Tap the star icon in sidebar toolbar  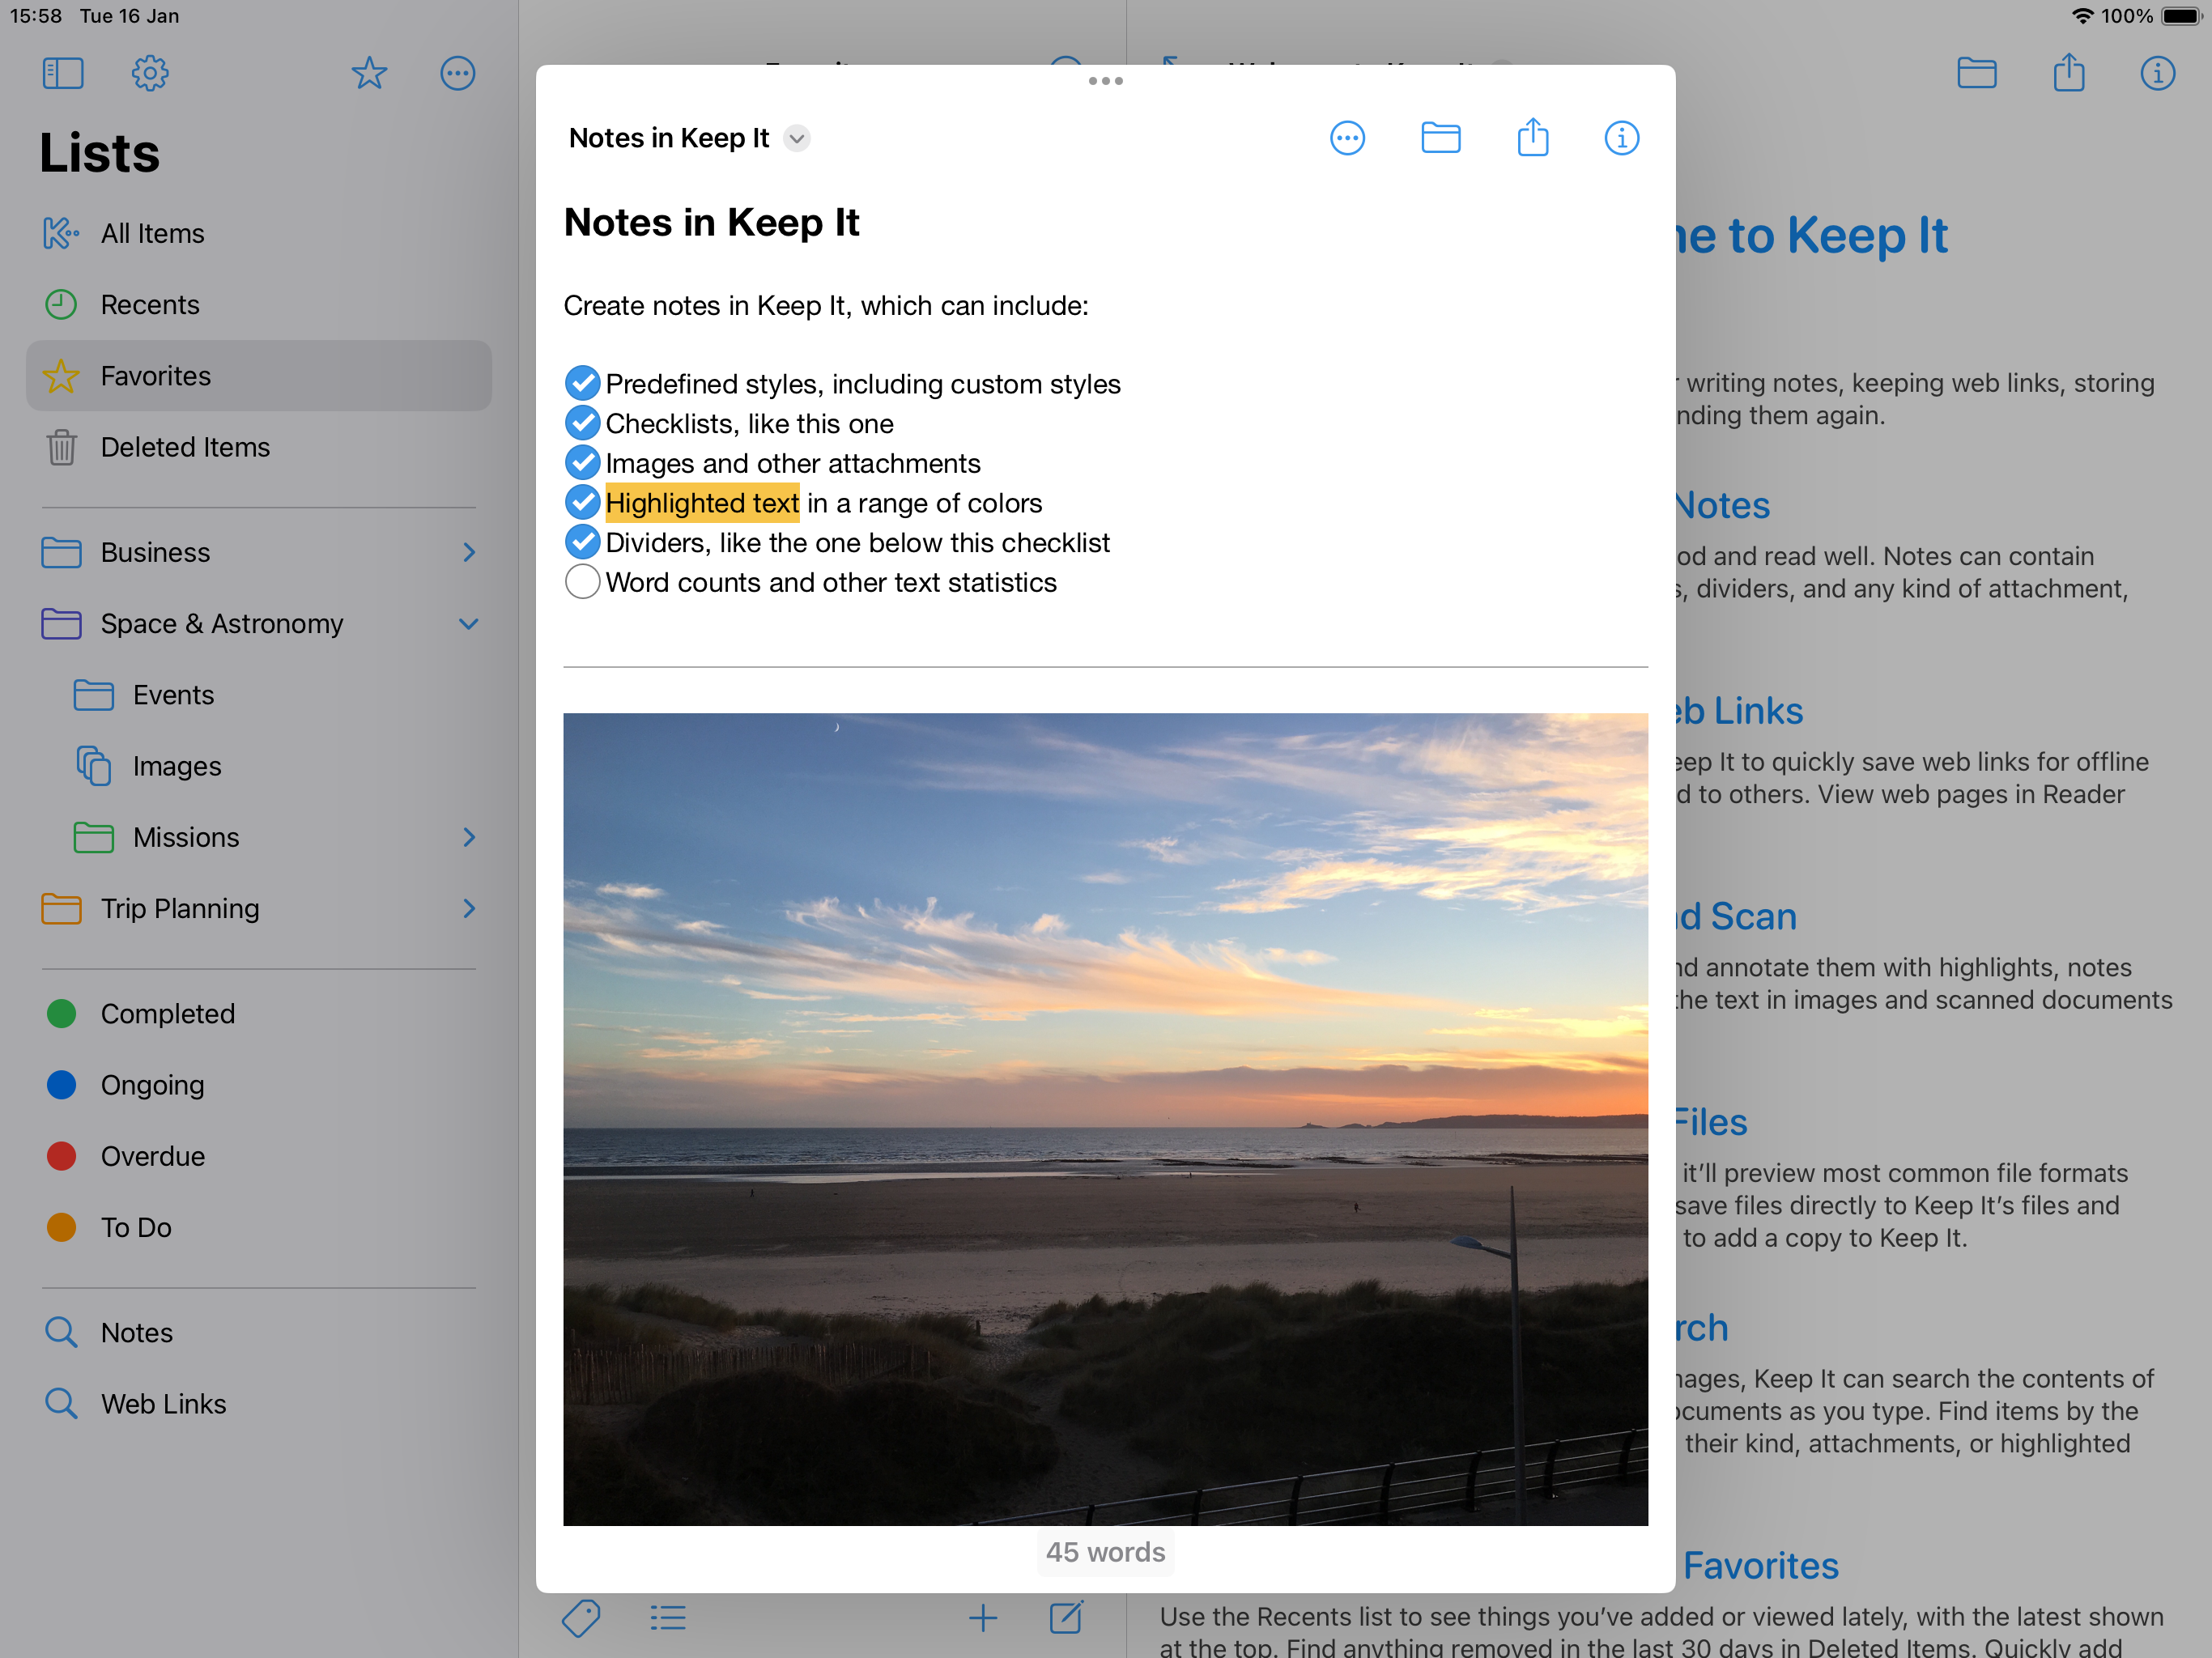pyautogui.click(x=369, y=73)
